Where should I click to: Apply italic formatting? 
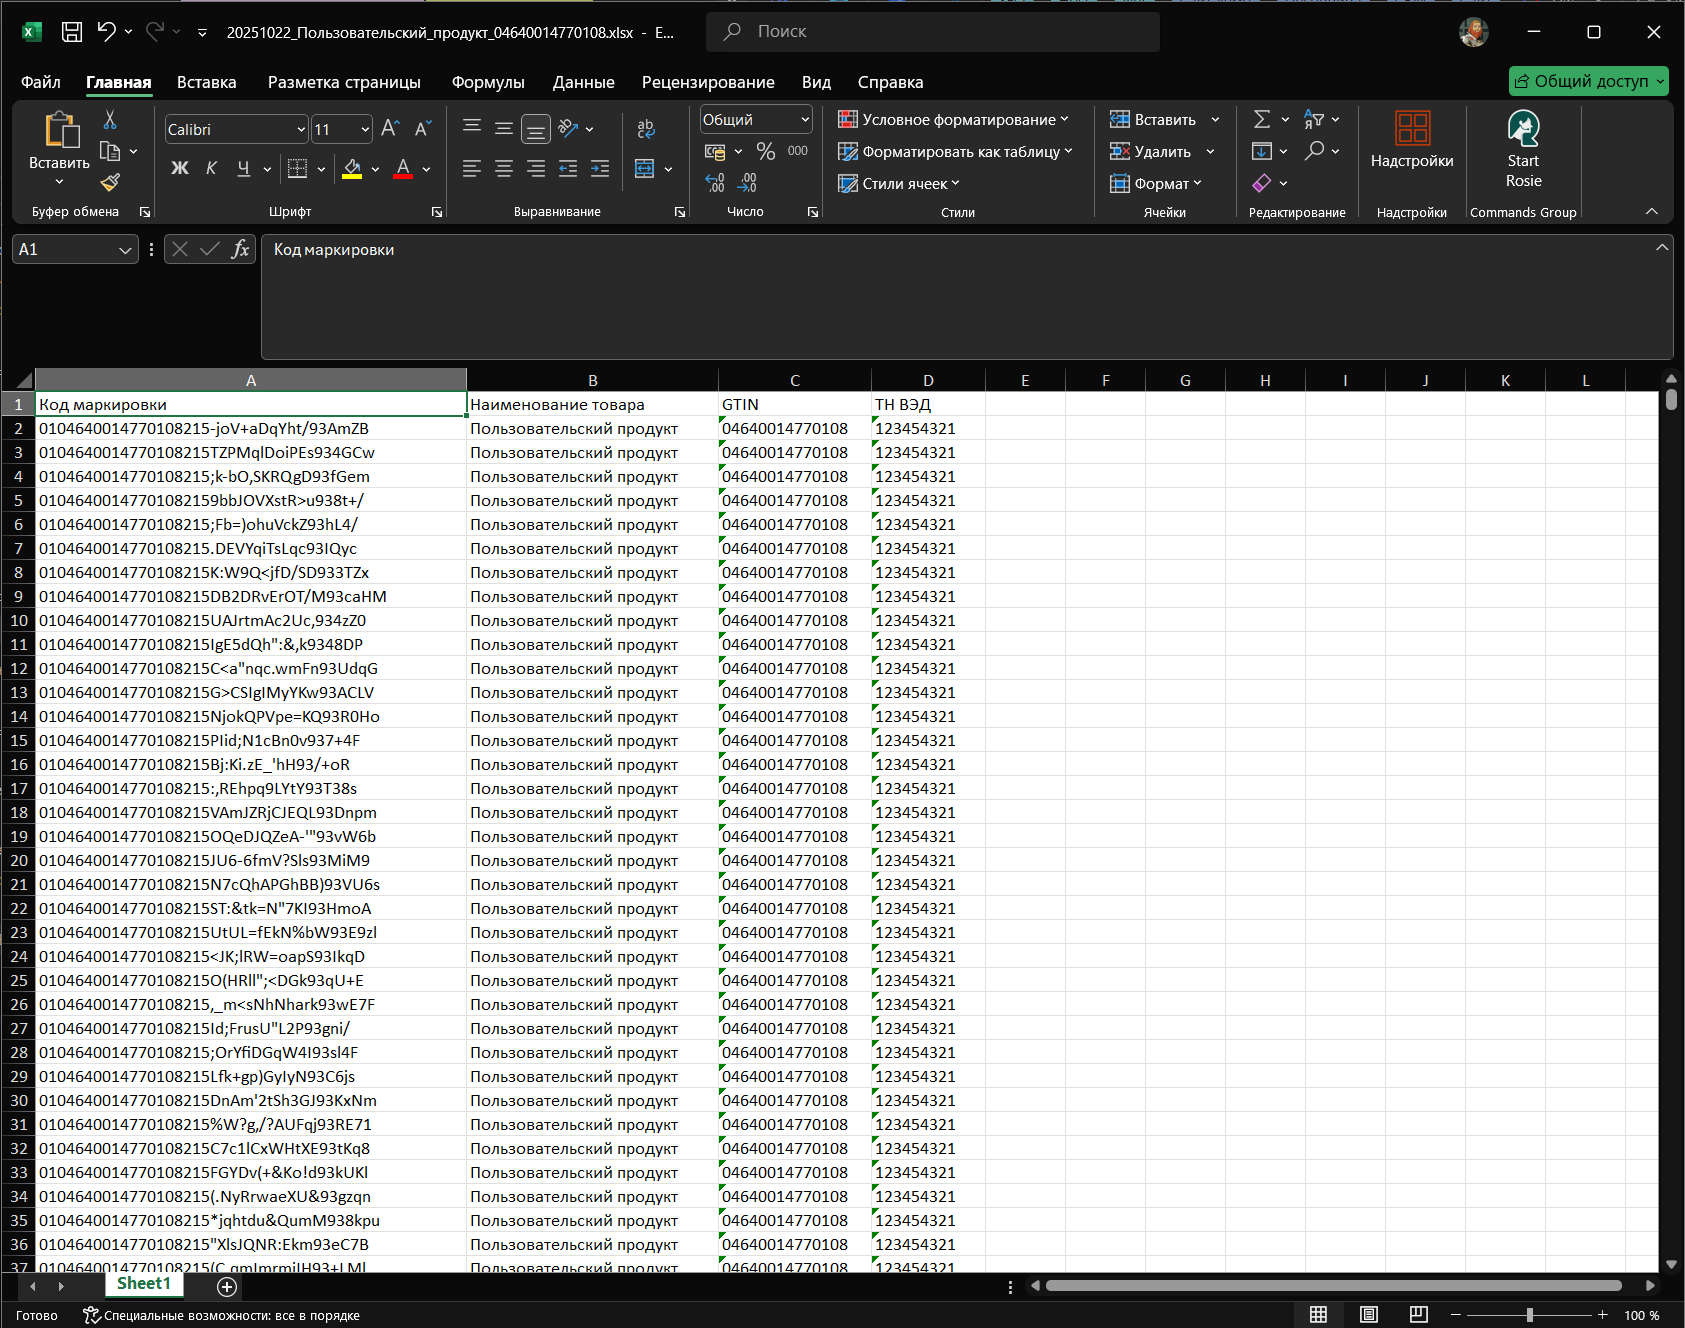(x=211, y=168)
